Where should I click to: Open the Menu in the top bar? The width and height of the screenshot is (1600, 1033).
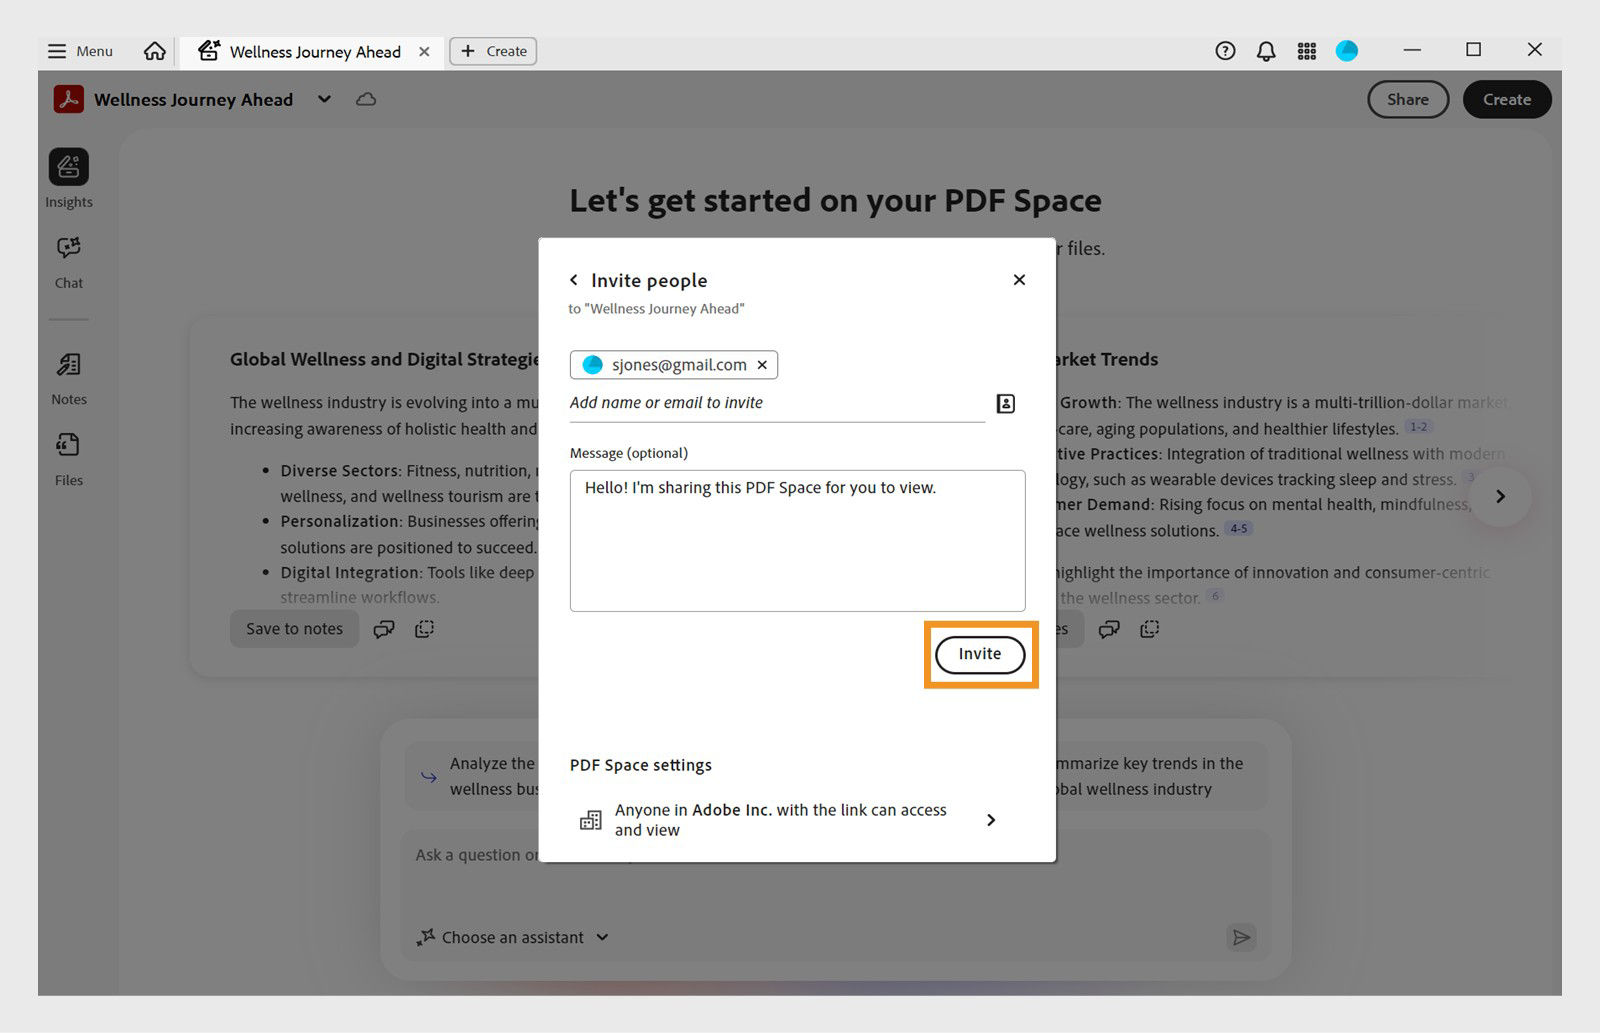tap(79, 51)
